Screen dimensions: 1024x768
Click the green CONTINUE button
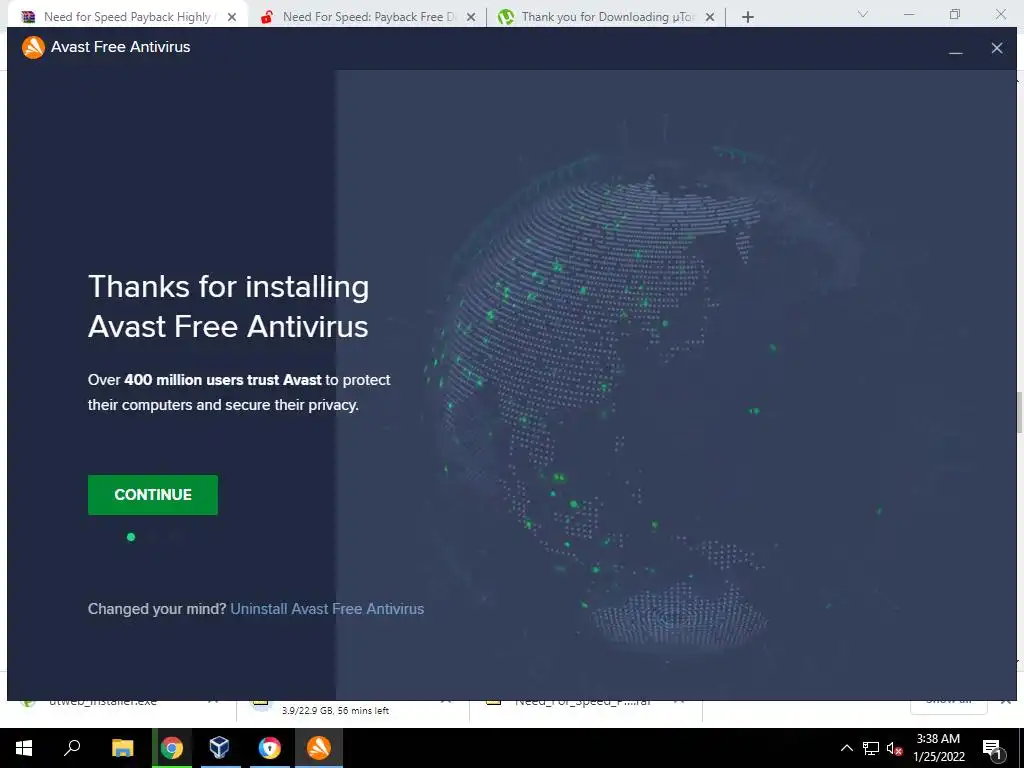(x=153, y=495)
